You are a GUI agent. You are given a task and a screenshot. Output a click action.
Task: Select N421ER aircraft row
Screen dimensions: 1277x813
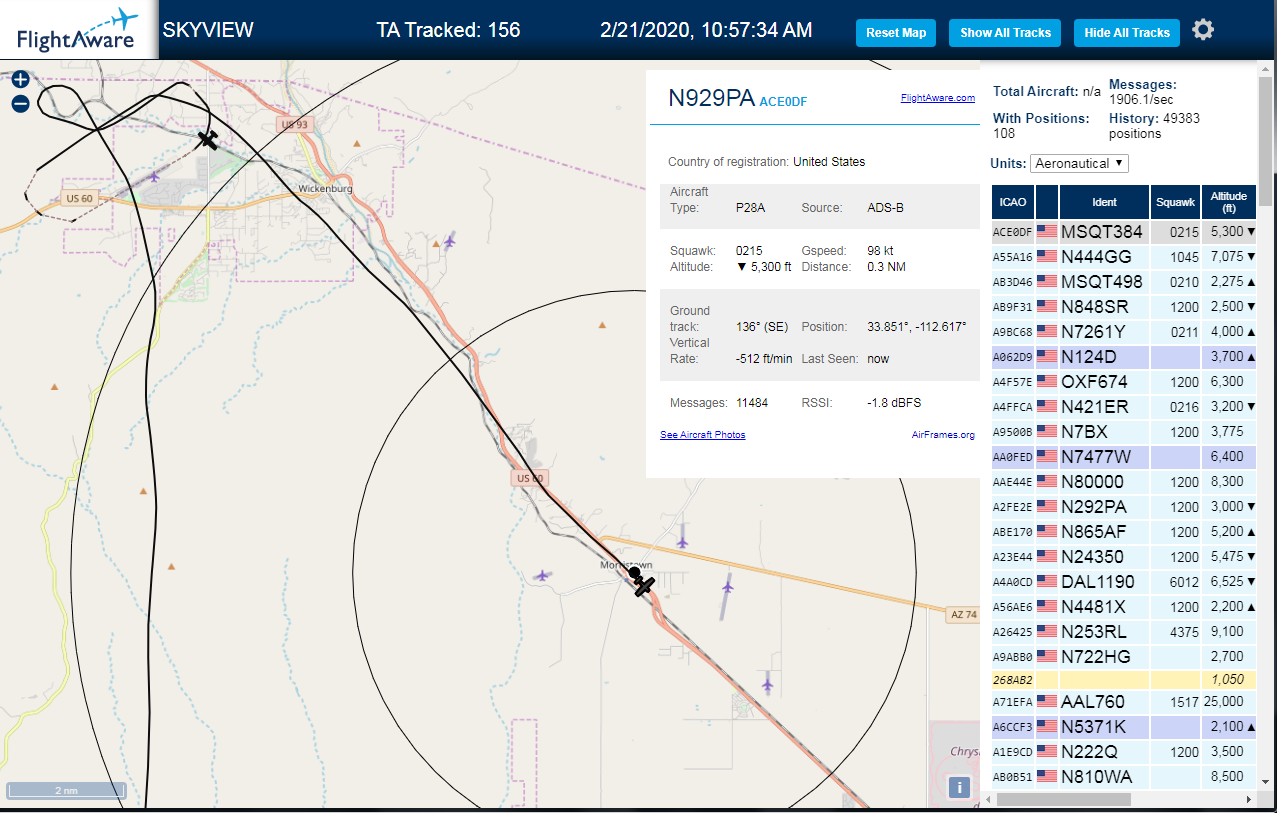pyautogui.click(x=1124, y=406)
